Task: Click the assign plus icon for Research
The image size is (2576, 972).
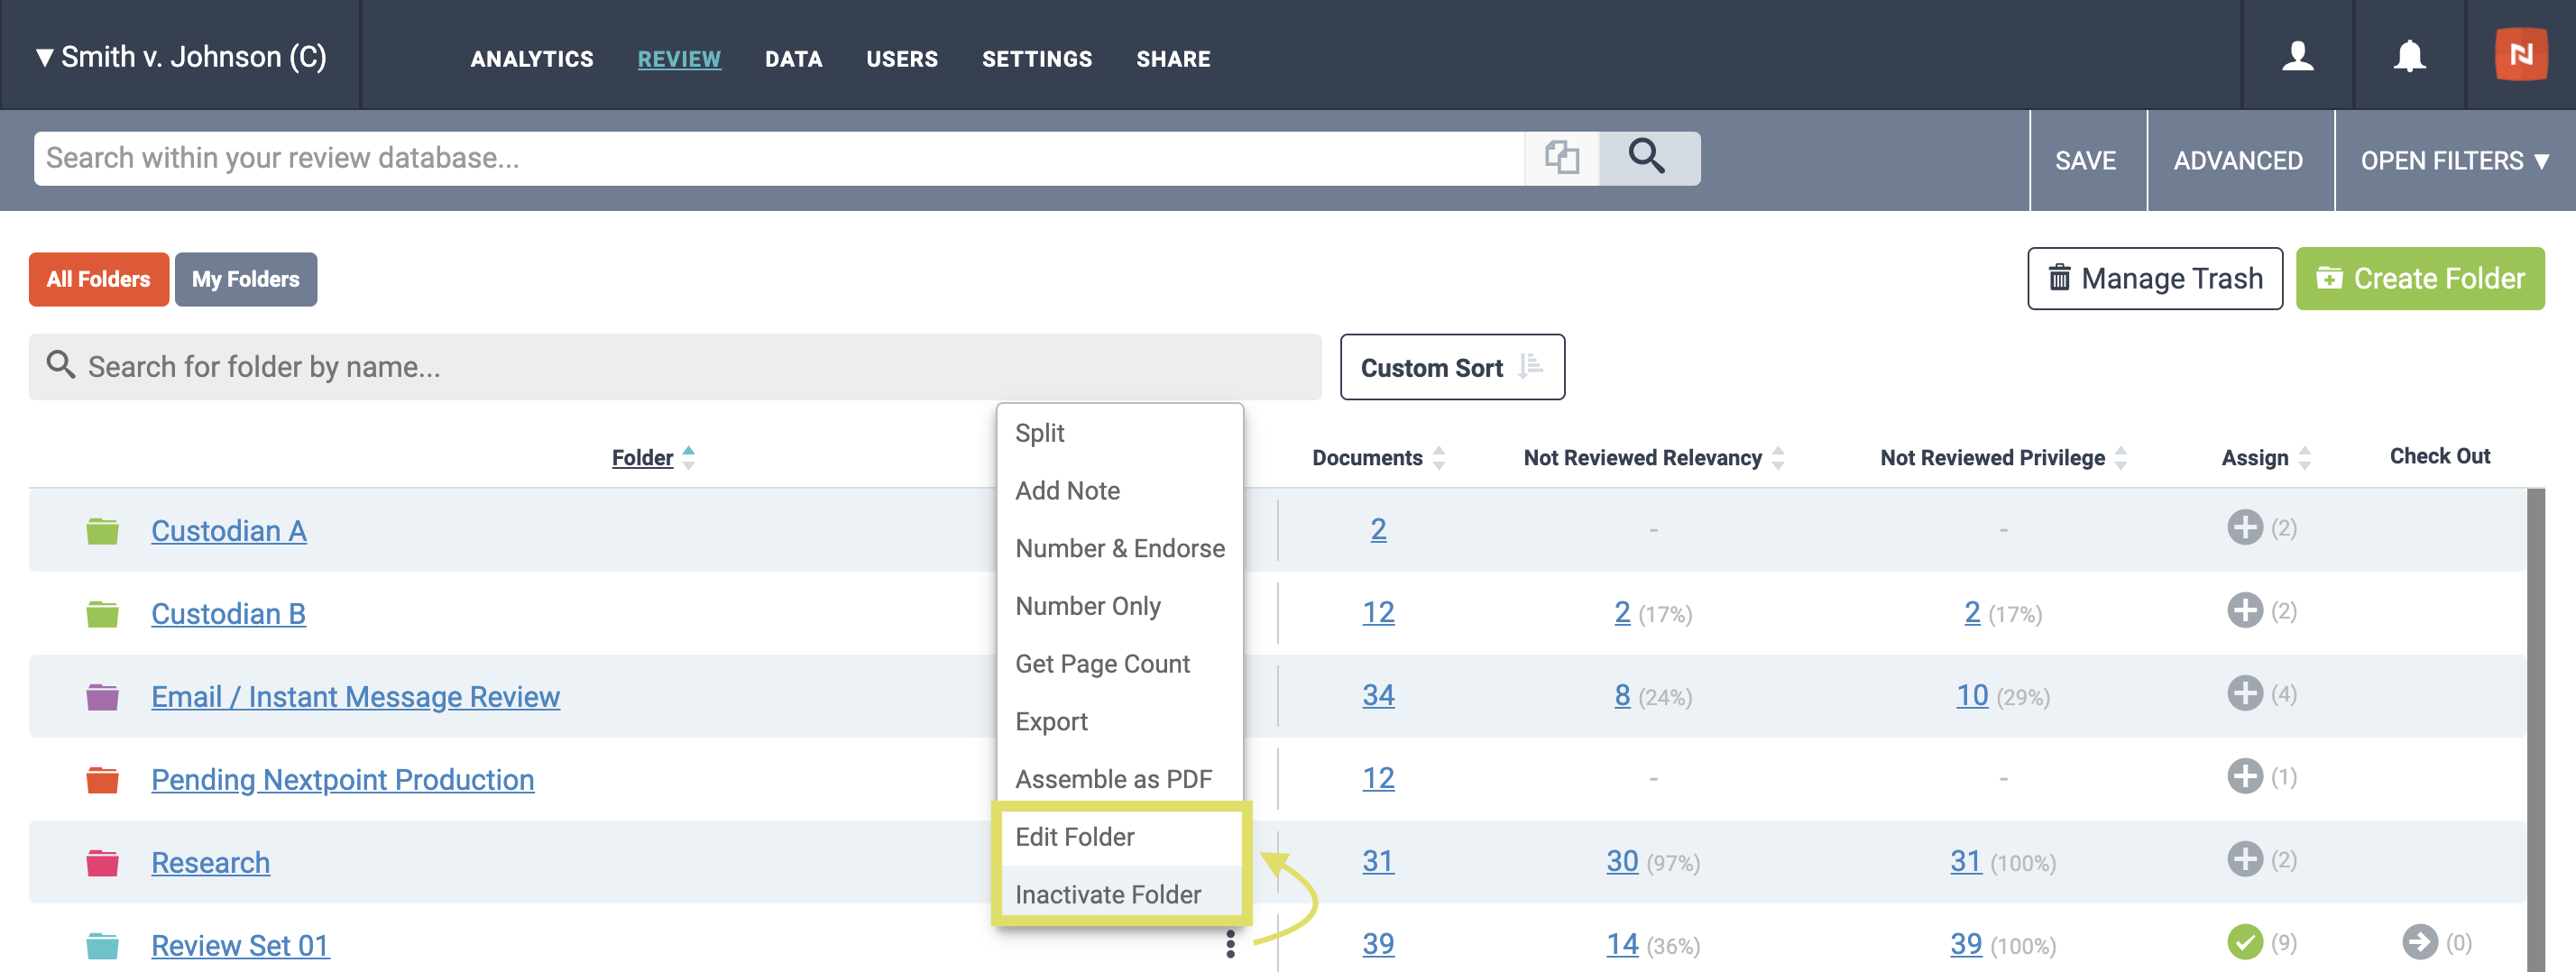Action: 2244,859
